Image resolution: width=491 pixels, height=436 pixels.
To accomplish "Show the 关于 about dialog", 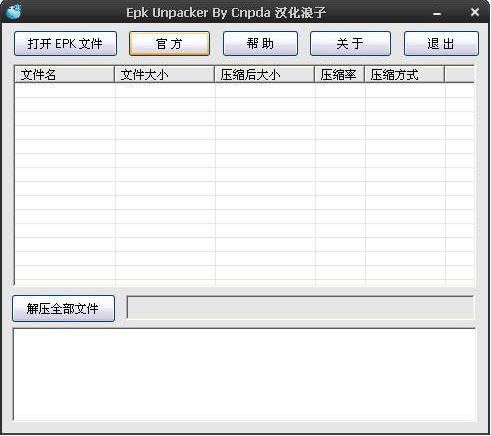I will 350,43.
